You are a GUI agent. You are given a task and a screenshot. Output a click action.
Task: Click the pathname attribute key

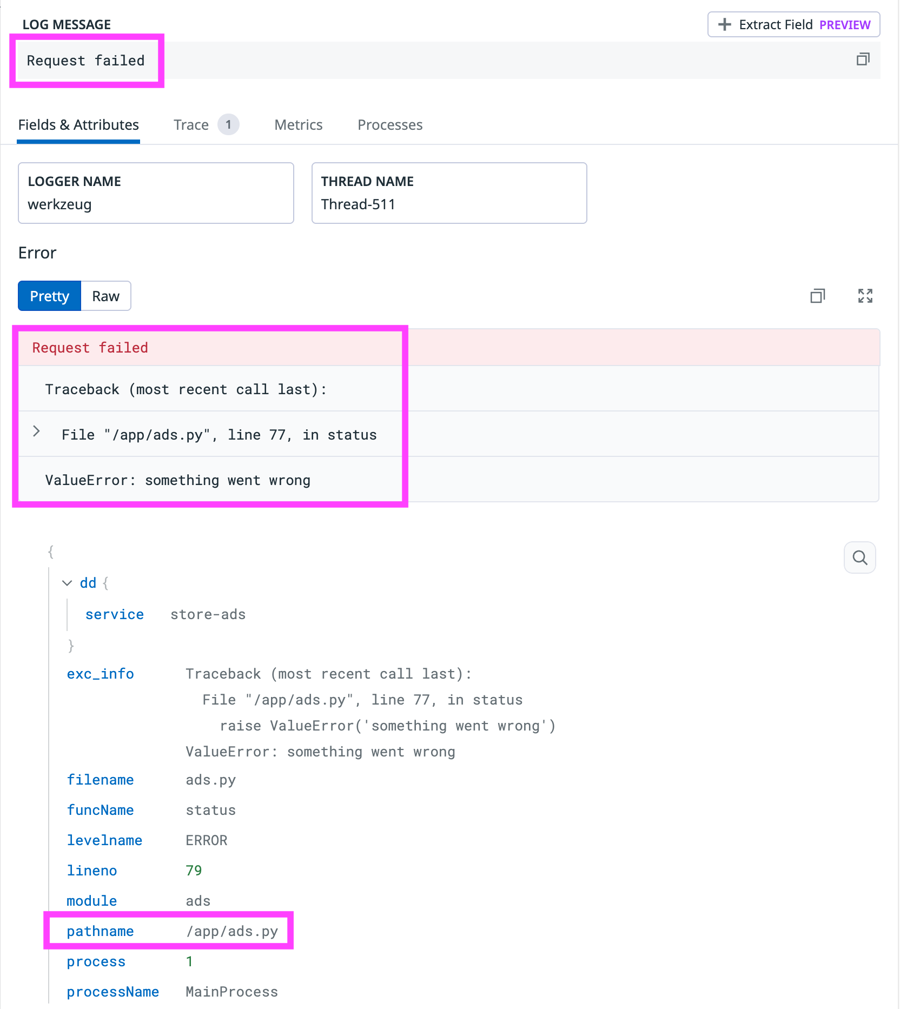tap(100, 931)
